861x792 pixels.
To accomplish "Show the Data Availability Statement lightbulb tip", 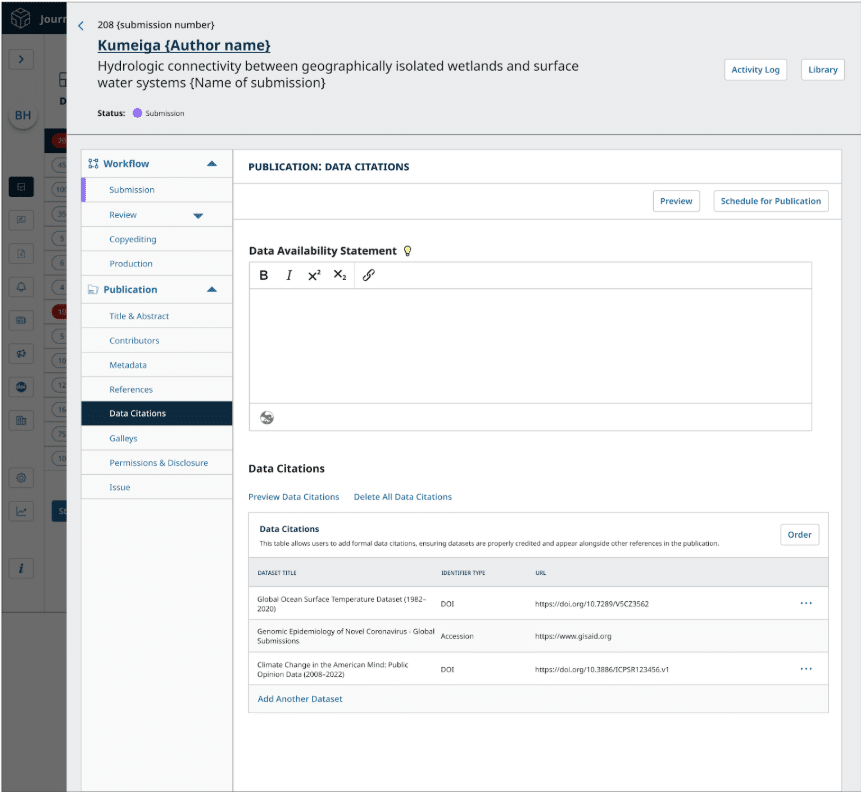I will click(x=407, y=251).
